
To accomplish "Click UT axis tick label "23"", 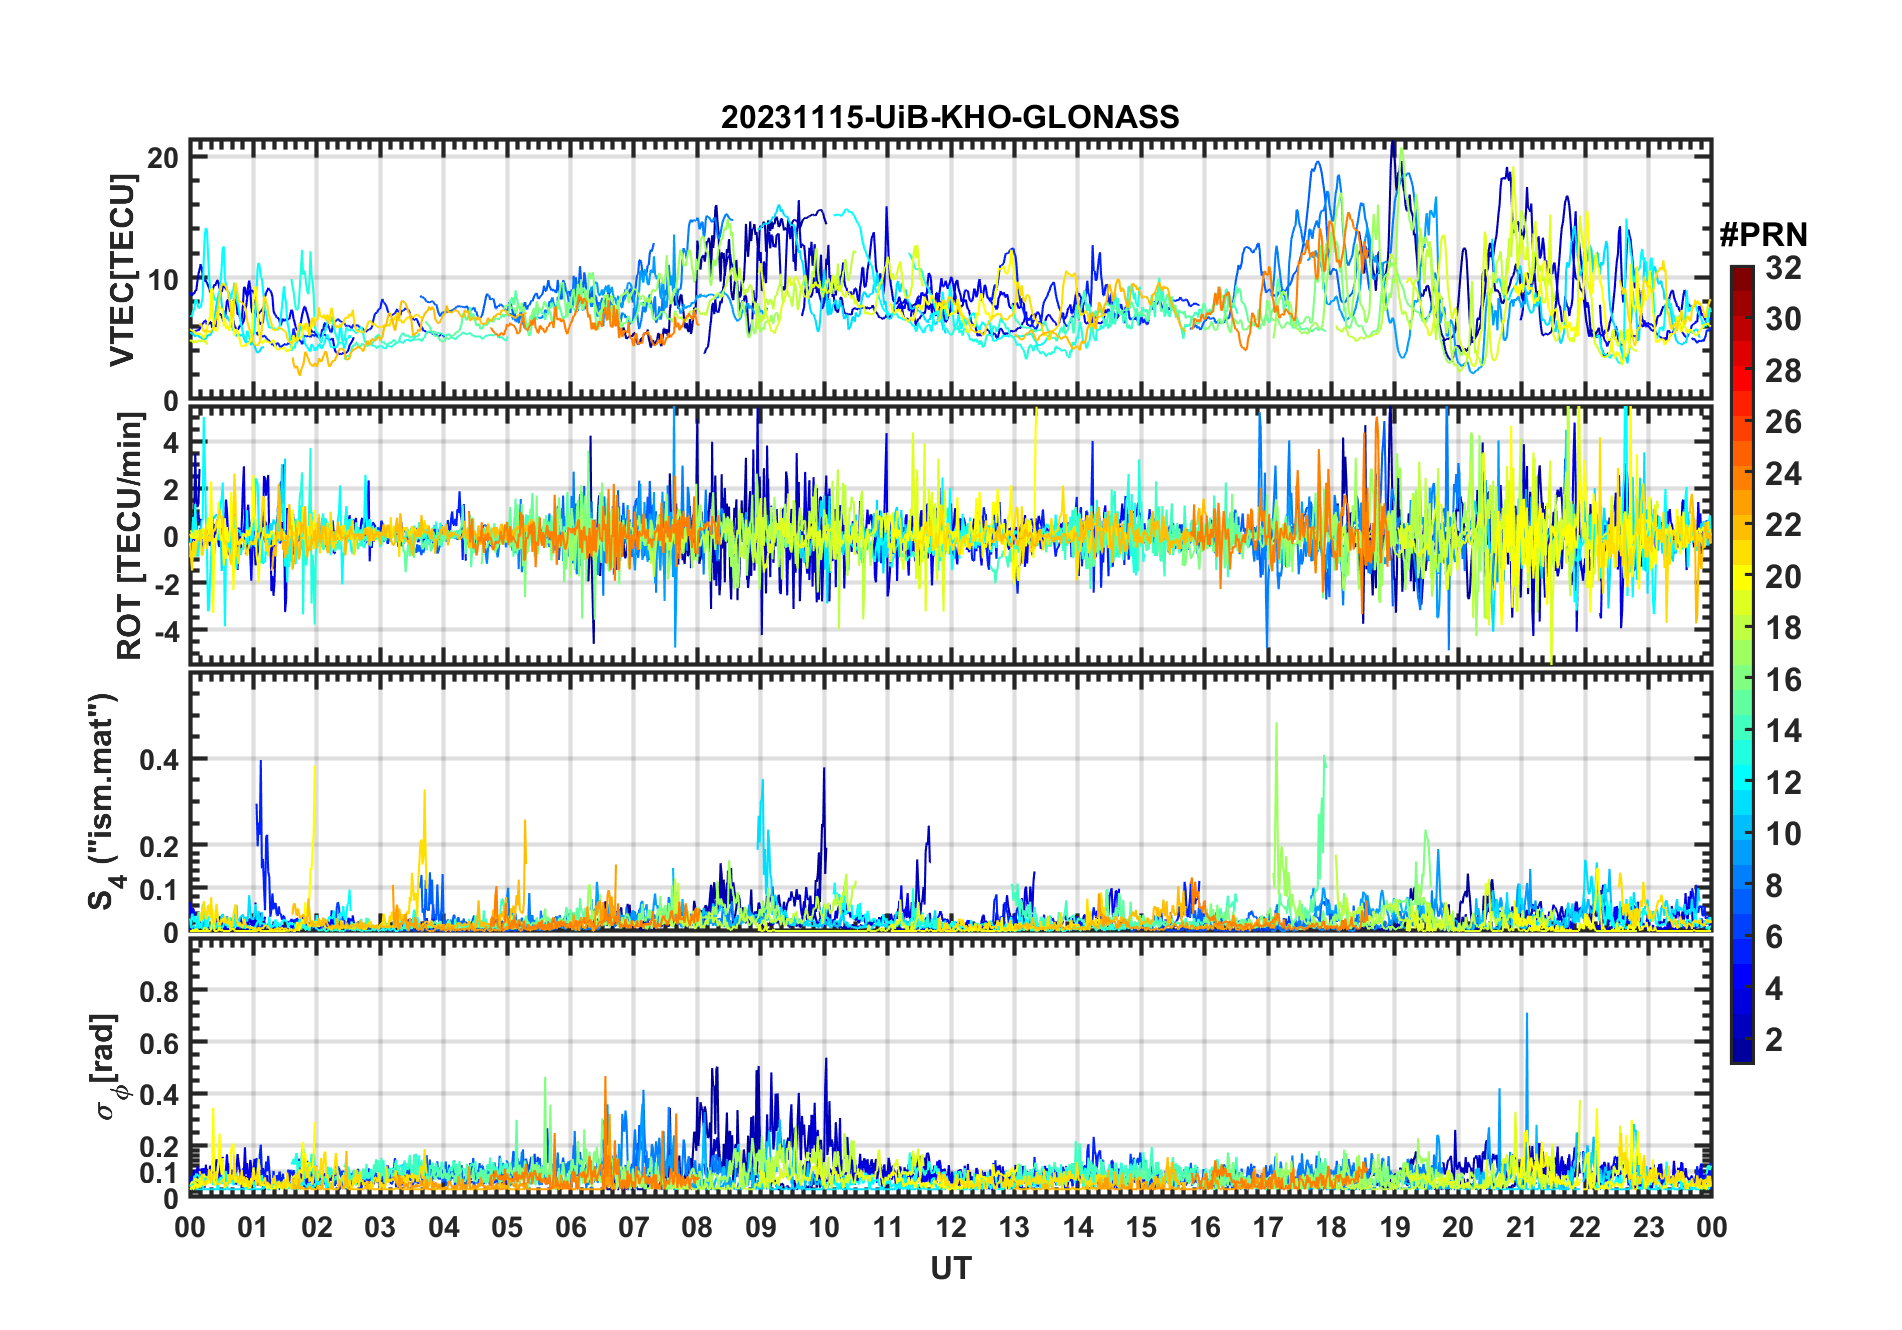I will [x=1649, y=1227].
